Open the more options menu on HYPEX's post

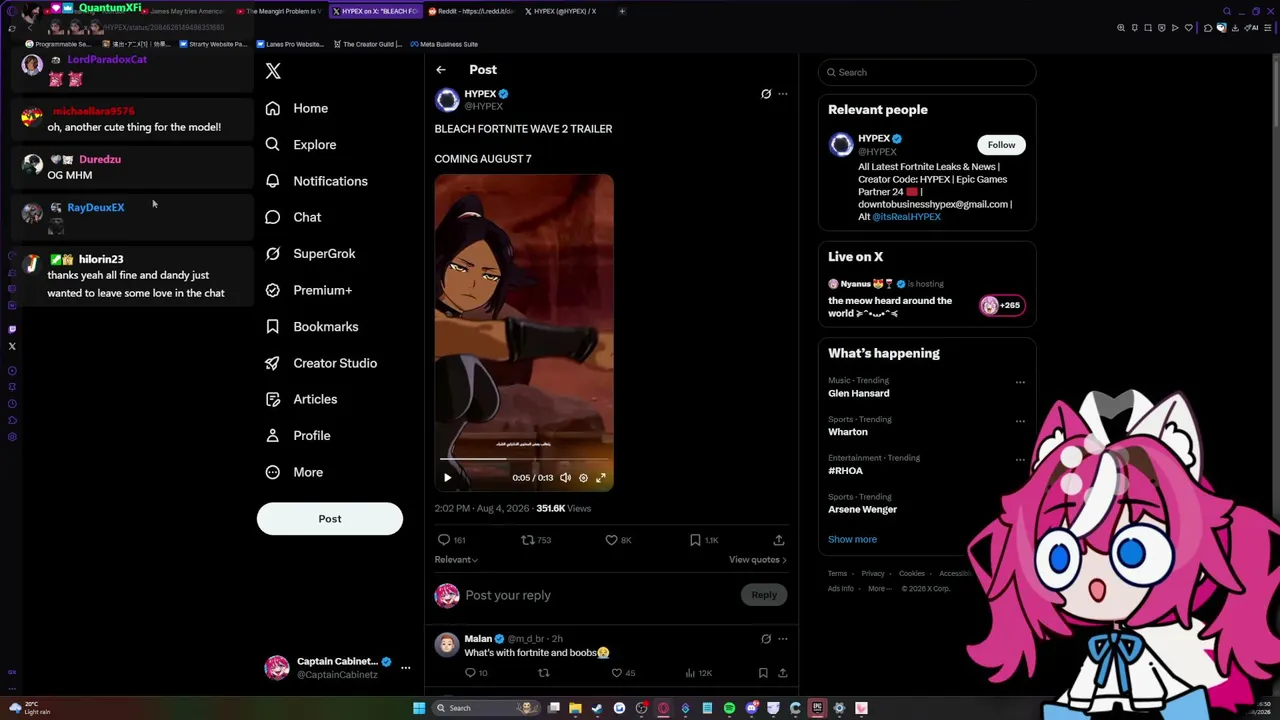tap(783, 94)
